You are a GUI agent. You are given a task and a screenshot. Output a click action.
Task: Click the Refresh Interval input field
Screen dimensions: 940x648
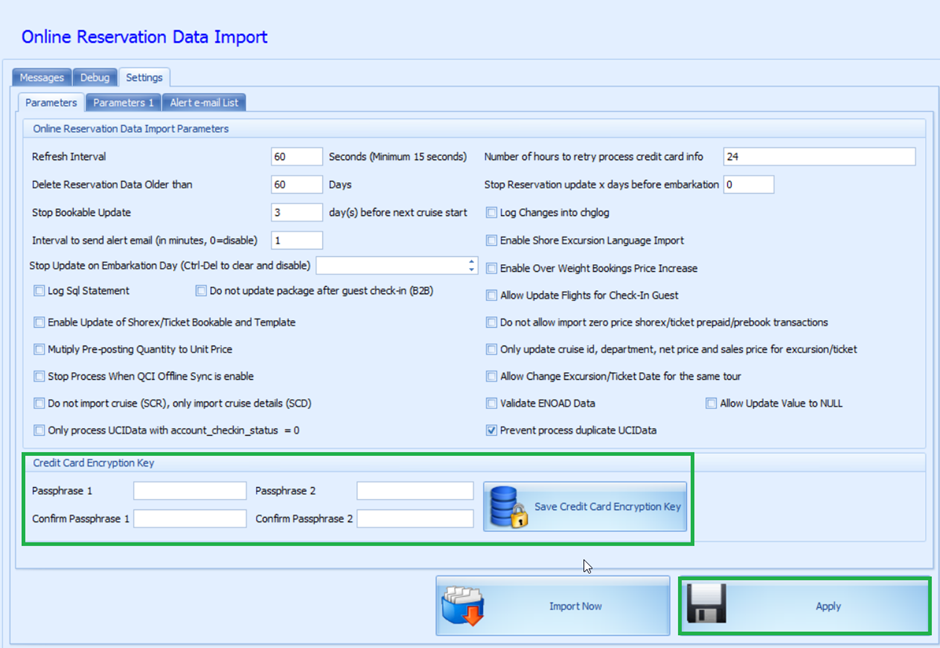click(x=296, y=156)
